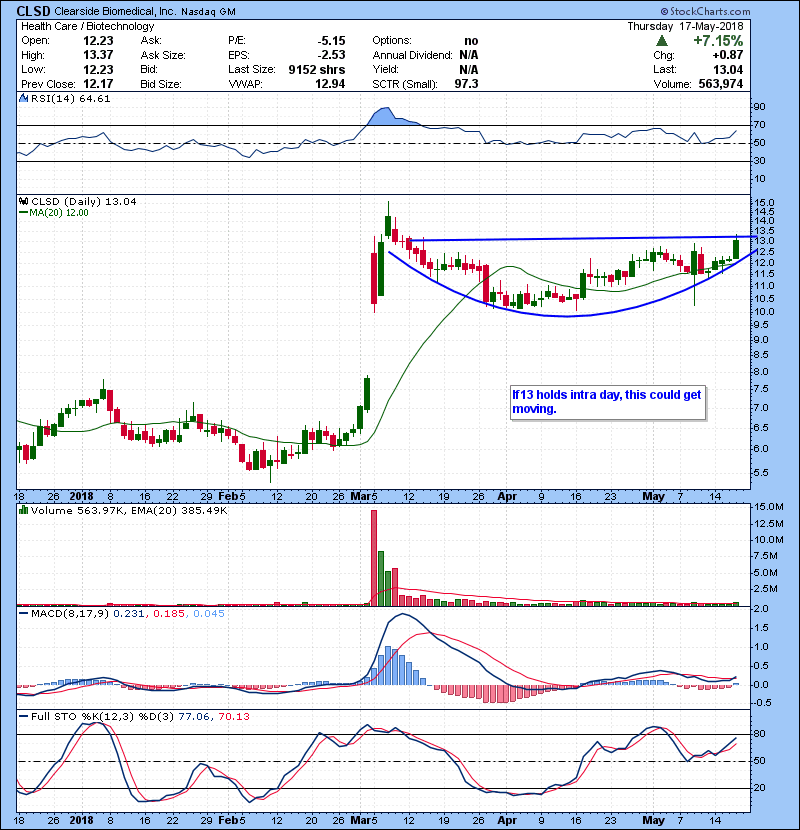Select the Open price value 12.23

point(98,41)
